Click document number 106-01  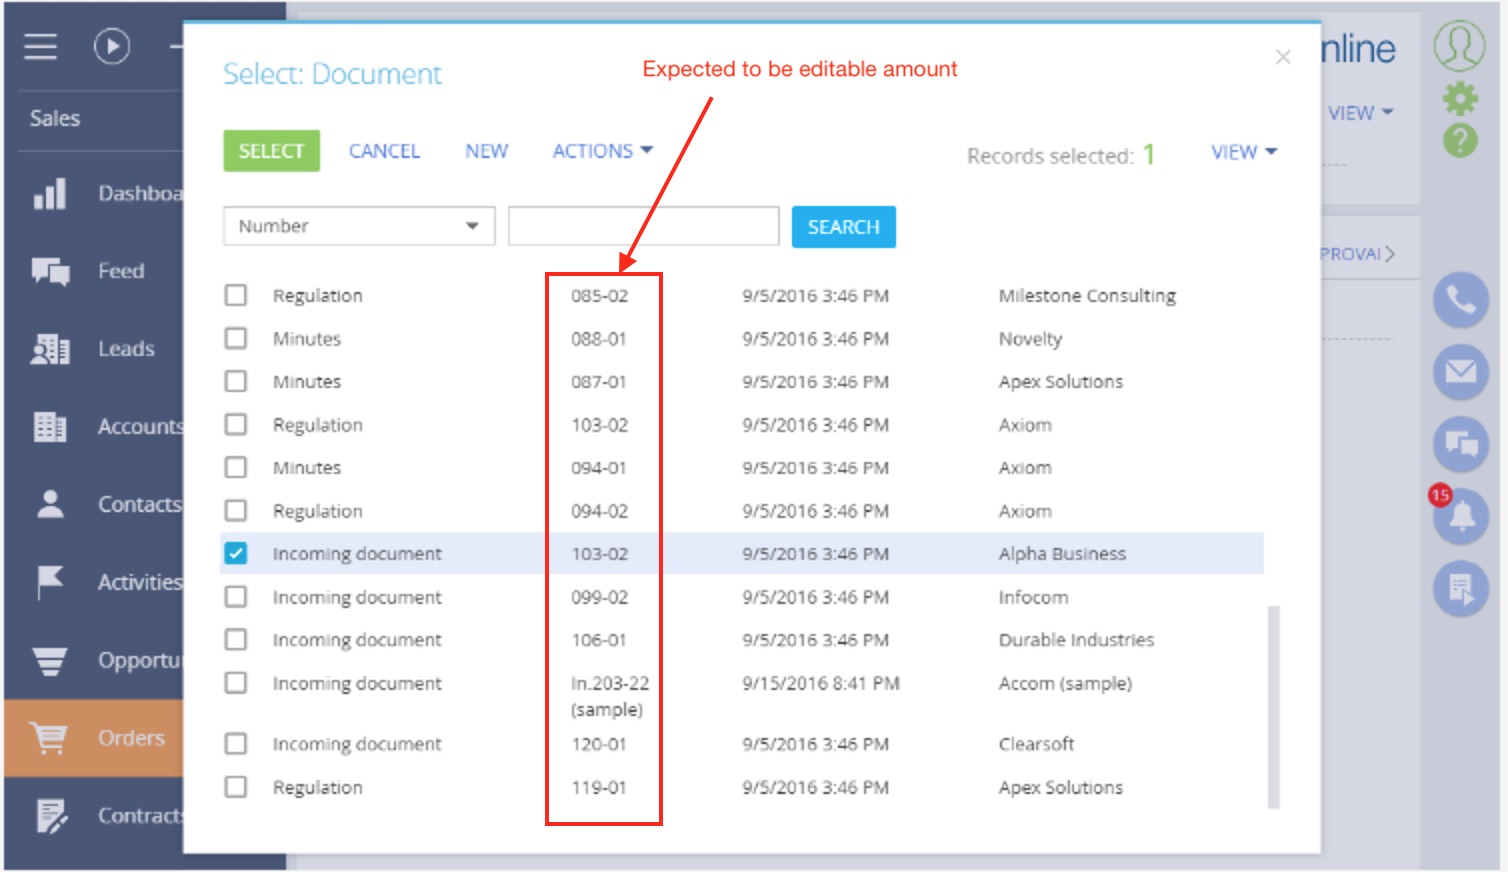[x=599, y=640]
